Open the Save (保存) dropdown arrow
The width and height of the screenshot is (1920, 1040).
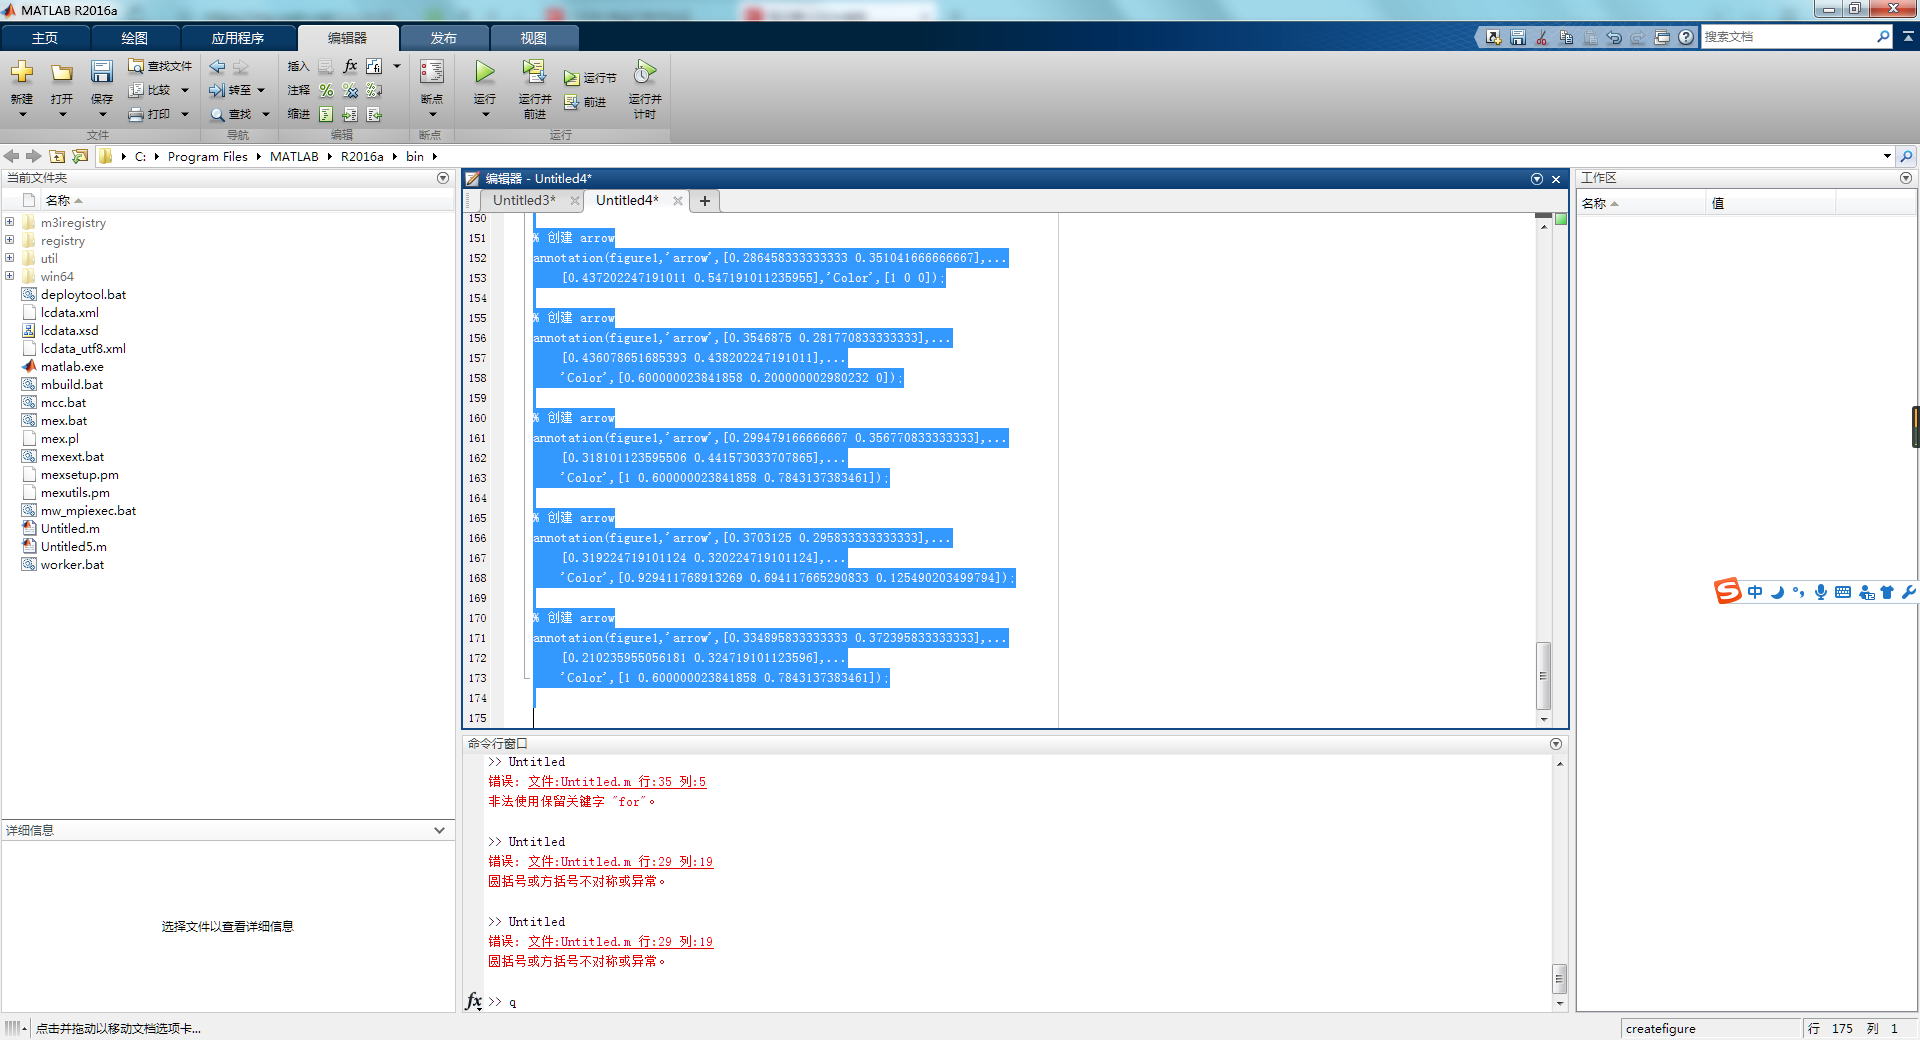(x=102, y=114)
